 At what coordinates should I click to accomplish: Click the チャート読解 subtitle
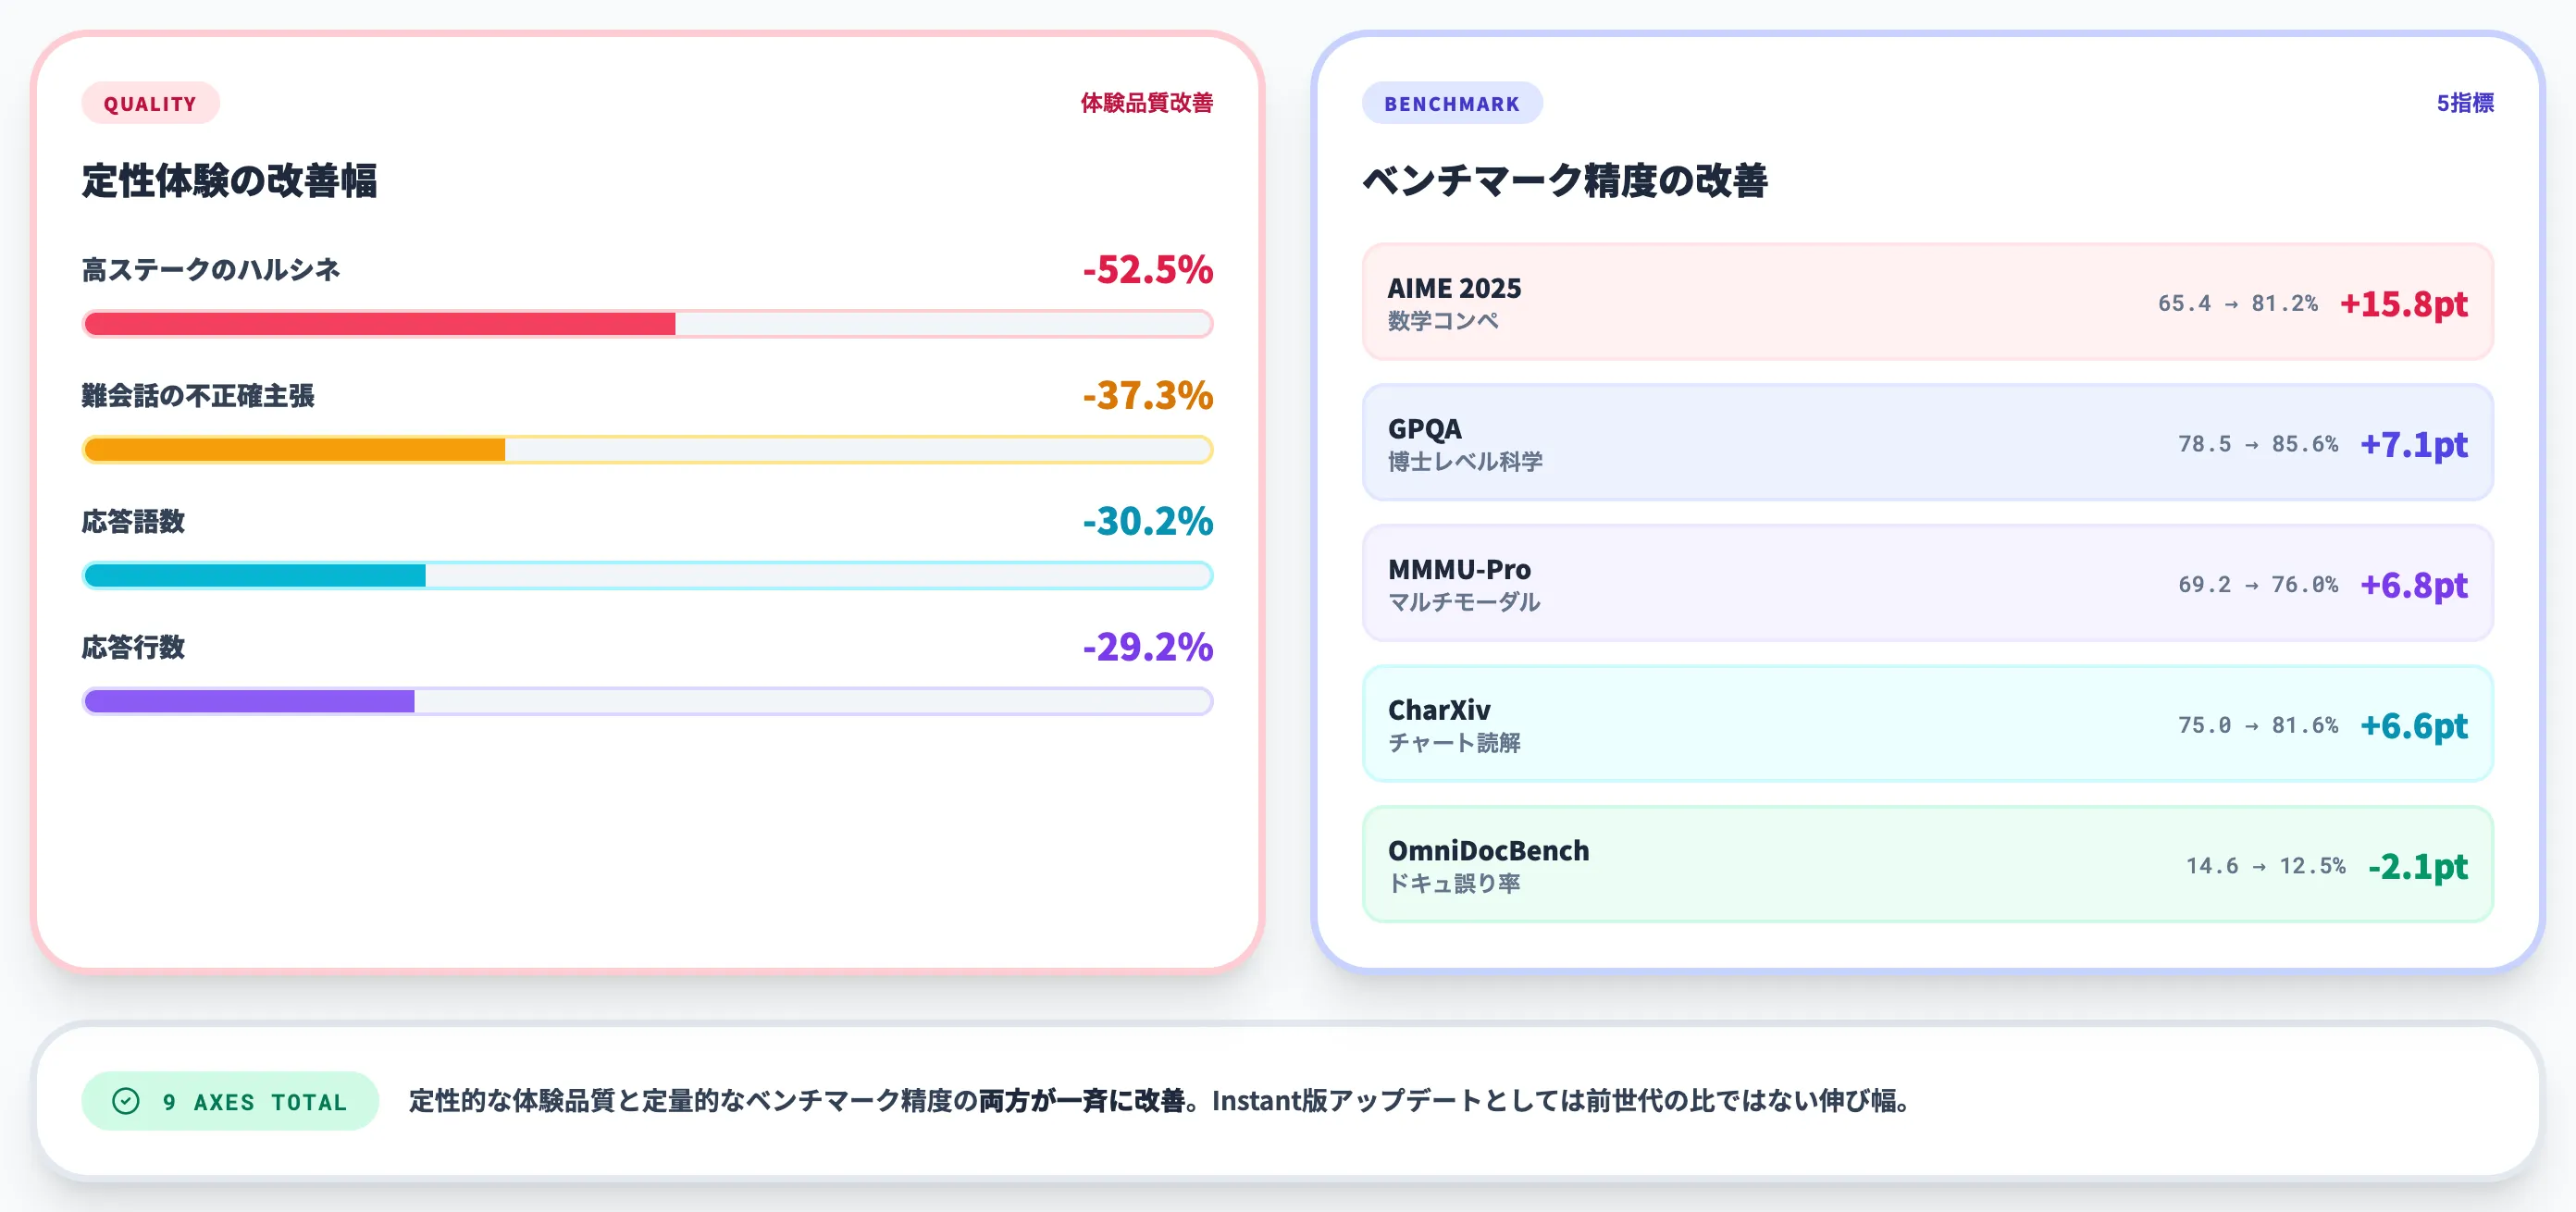click(x=1454, y=743)
